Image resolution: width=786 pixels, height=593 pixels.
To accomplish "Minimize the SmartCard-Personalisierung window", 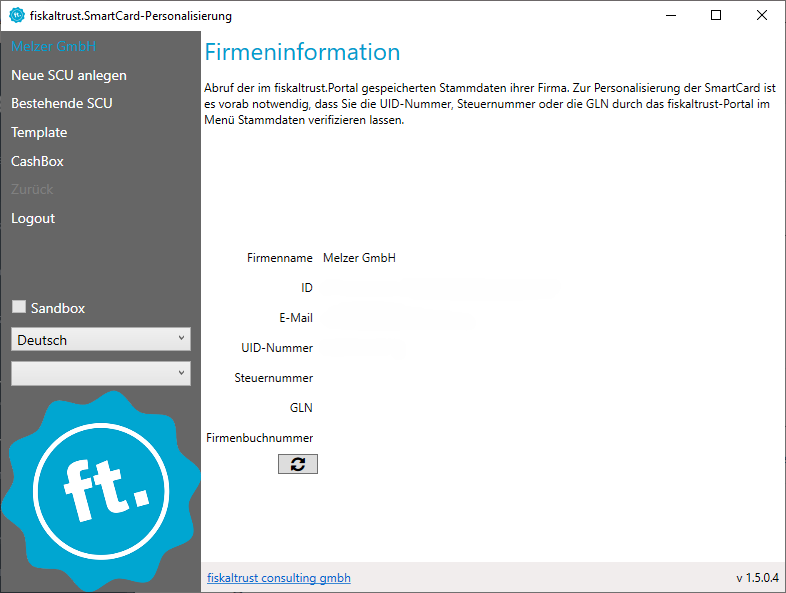I will pyautogui.click(x=671, y=16).
